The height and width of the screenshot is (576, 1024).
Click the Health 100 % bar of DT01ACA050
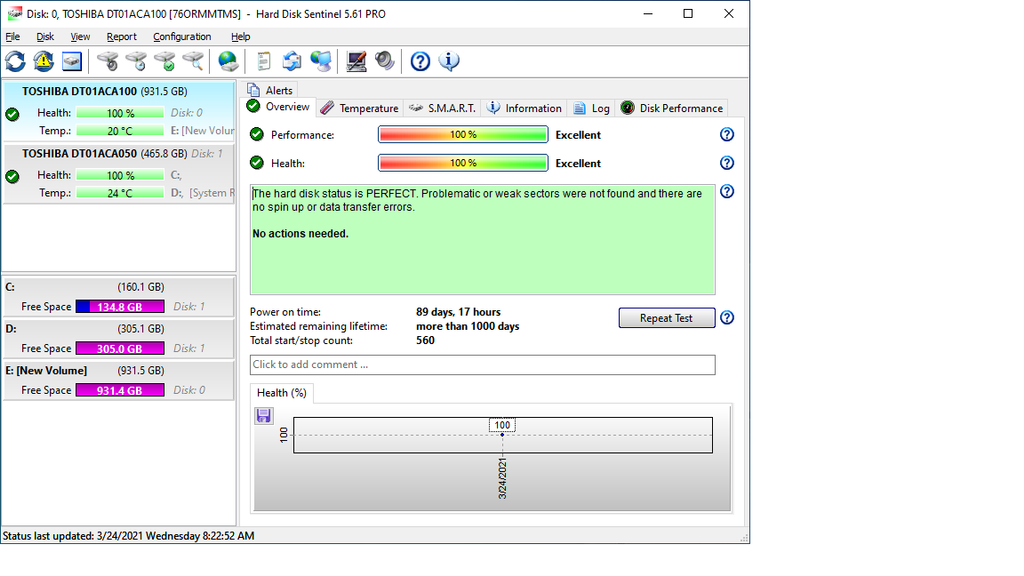120,176
